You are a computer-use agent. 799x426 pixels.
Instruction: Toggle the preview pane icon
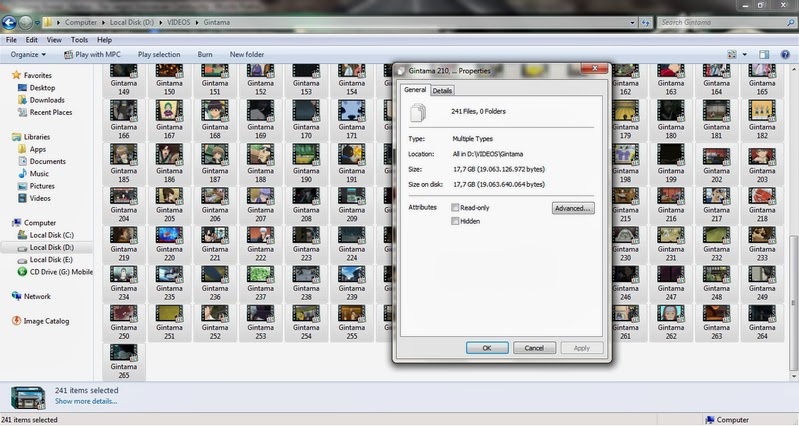point(764,55)
